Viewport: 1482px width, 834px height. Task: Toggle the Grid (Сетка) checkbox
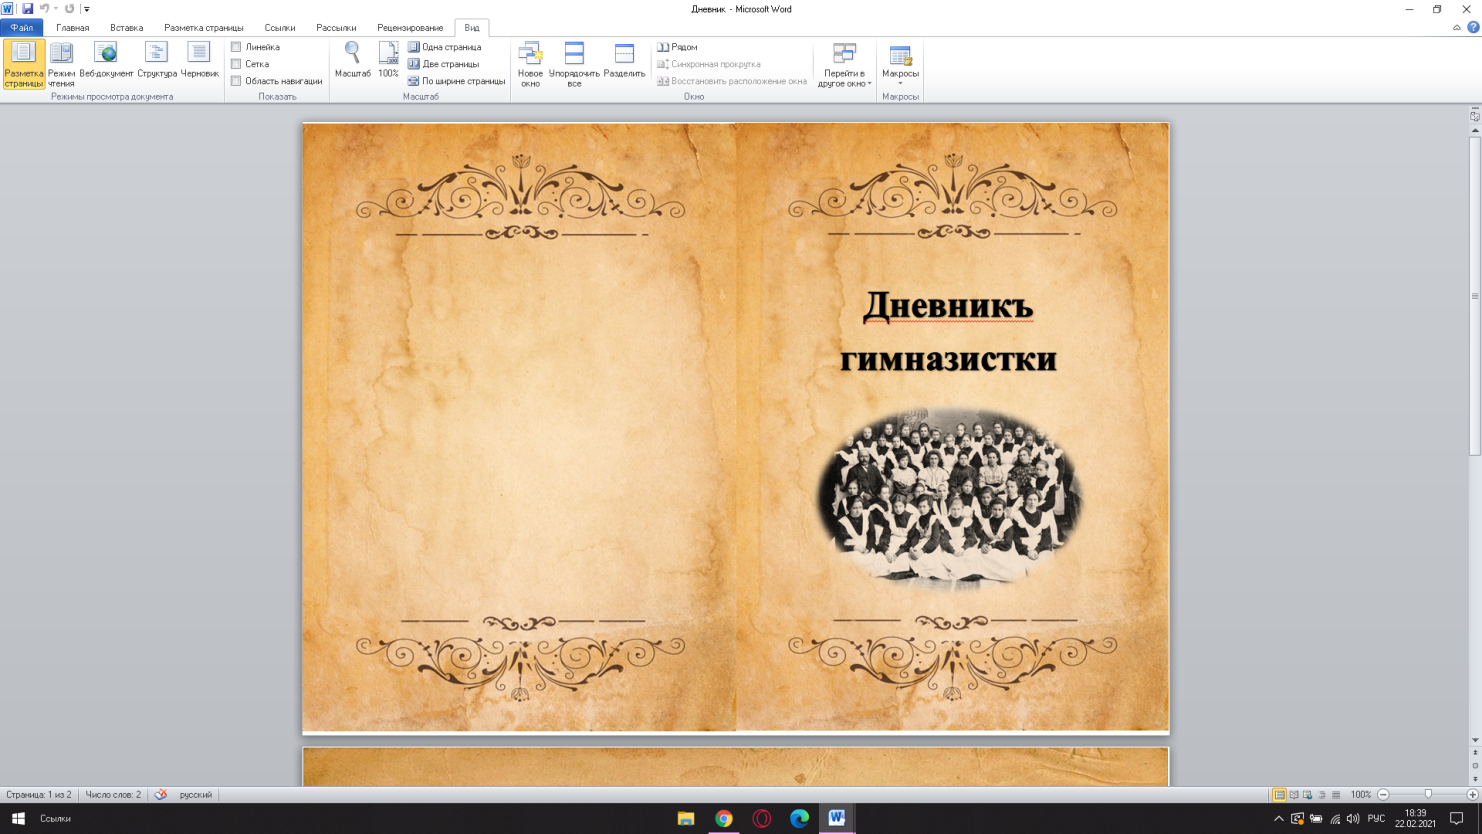click(x=236, y=64)
